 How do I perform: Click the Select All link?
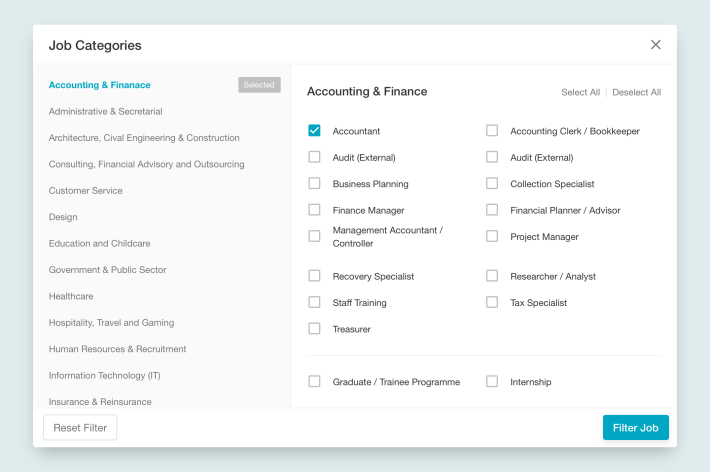point(580,92)
